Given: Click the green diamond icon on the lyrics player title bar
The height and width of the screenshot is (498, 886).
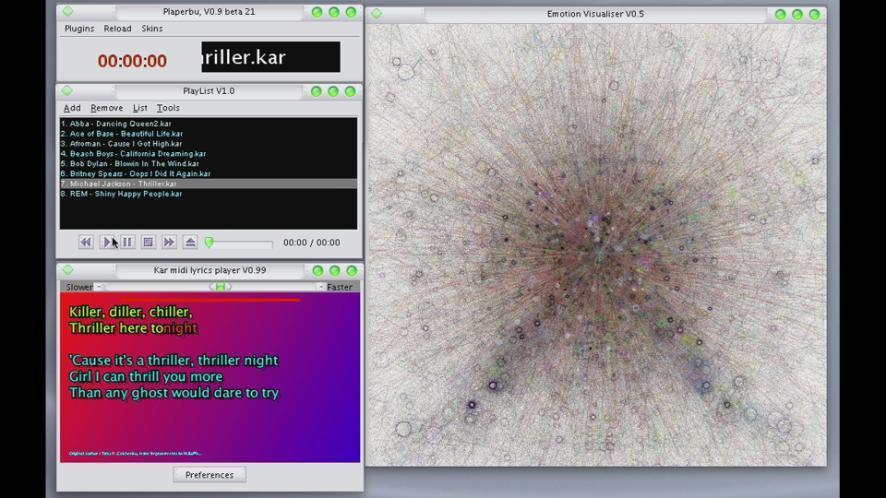Looking at the screenshot, I should point(68,270).
